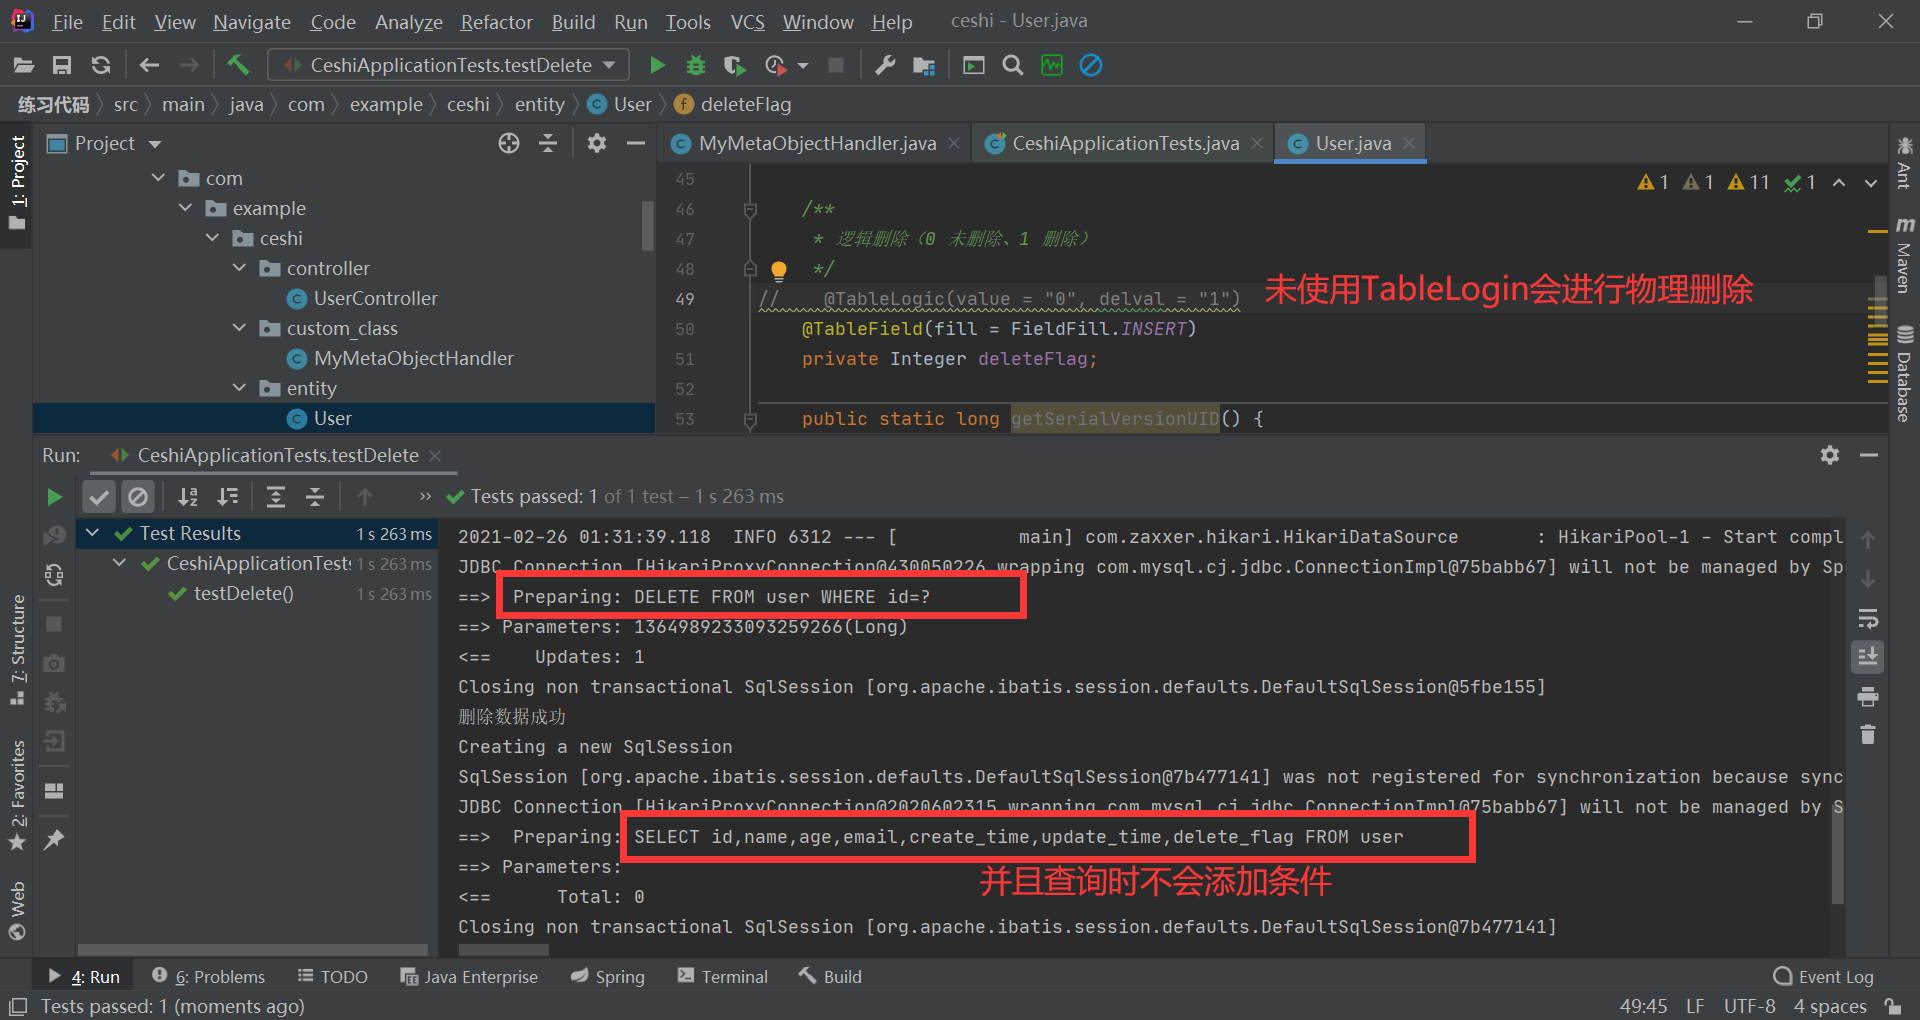Print console output icon

(x=1867, y=697)
